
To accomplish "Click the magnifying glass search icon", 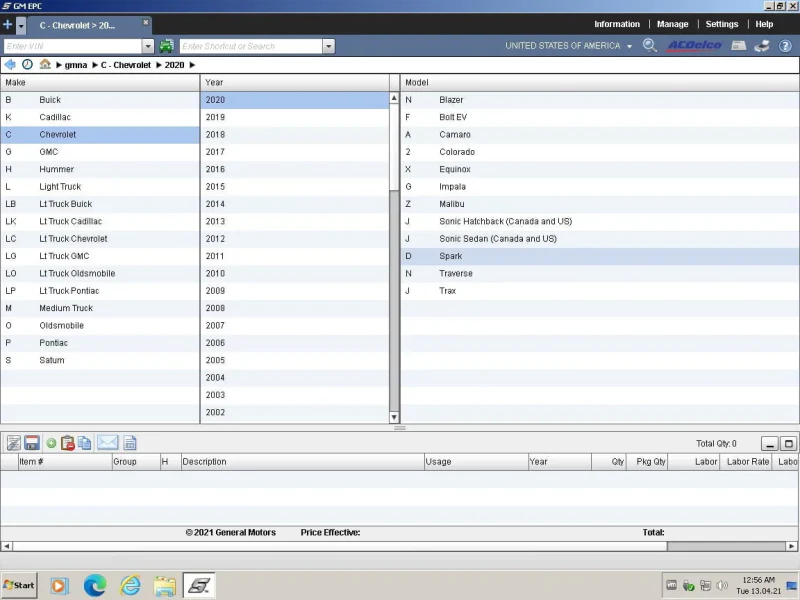I will (650, 46).
